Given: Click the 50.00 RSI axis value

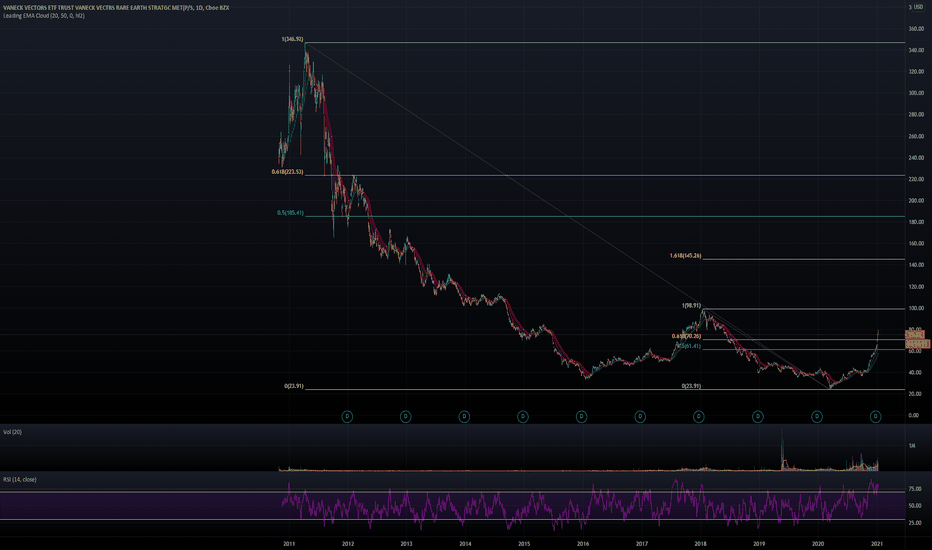Looking at the screenshot, I should 915,505.
